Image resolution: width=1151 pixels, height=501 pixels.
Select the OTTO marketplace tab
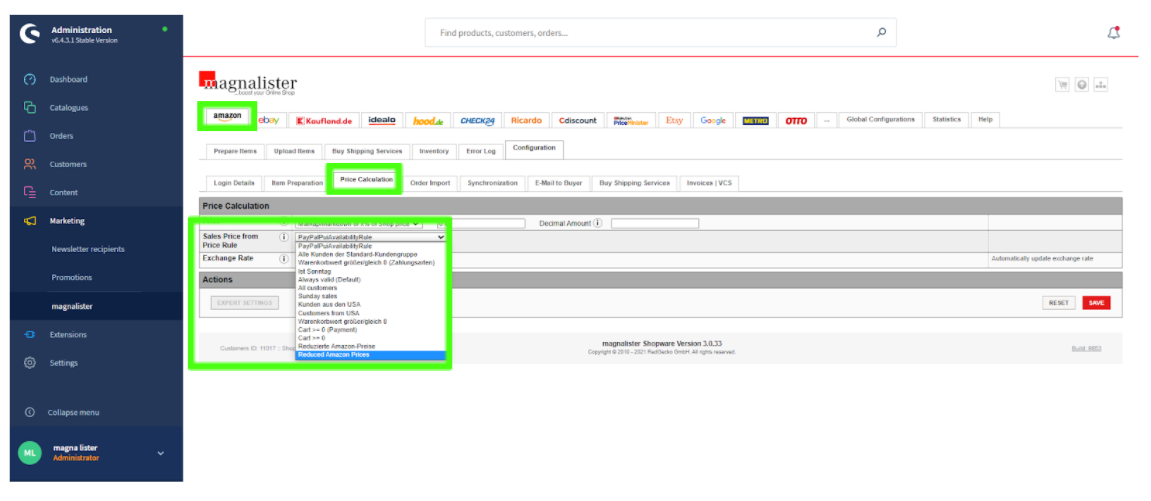(796, 120)
